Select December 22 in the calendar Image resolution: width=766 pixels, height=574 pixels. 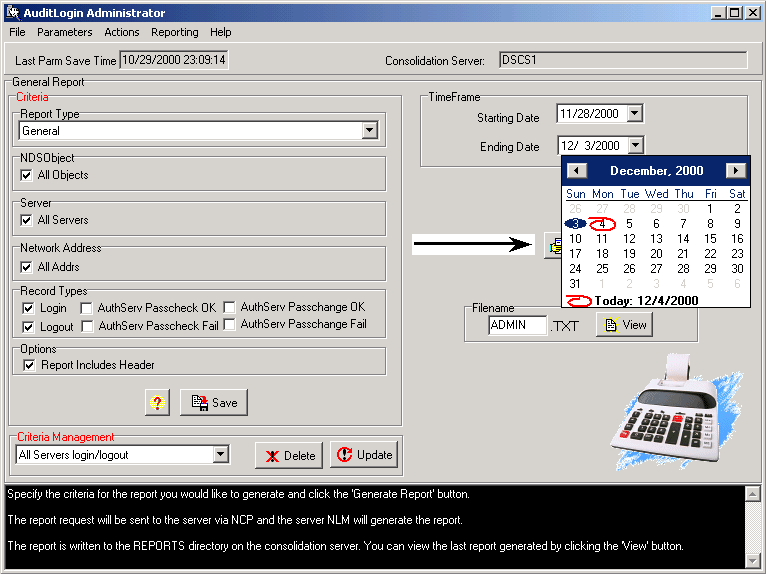[x=710, y=254]
